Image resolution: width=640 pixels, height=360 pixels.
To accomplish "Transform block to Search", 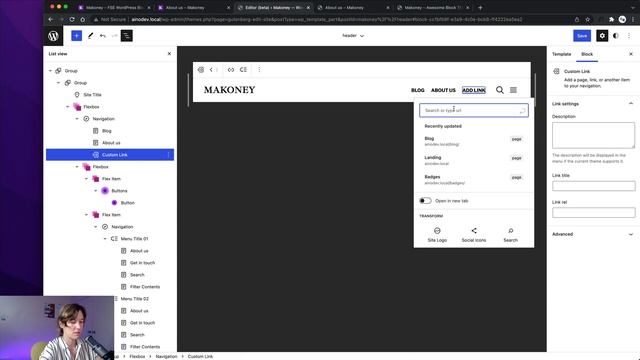I will click(511, 235).
